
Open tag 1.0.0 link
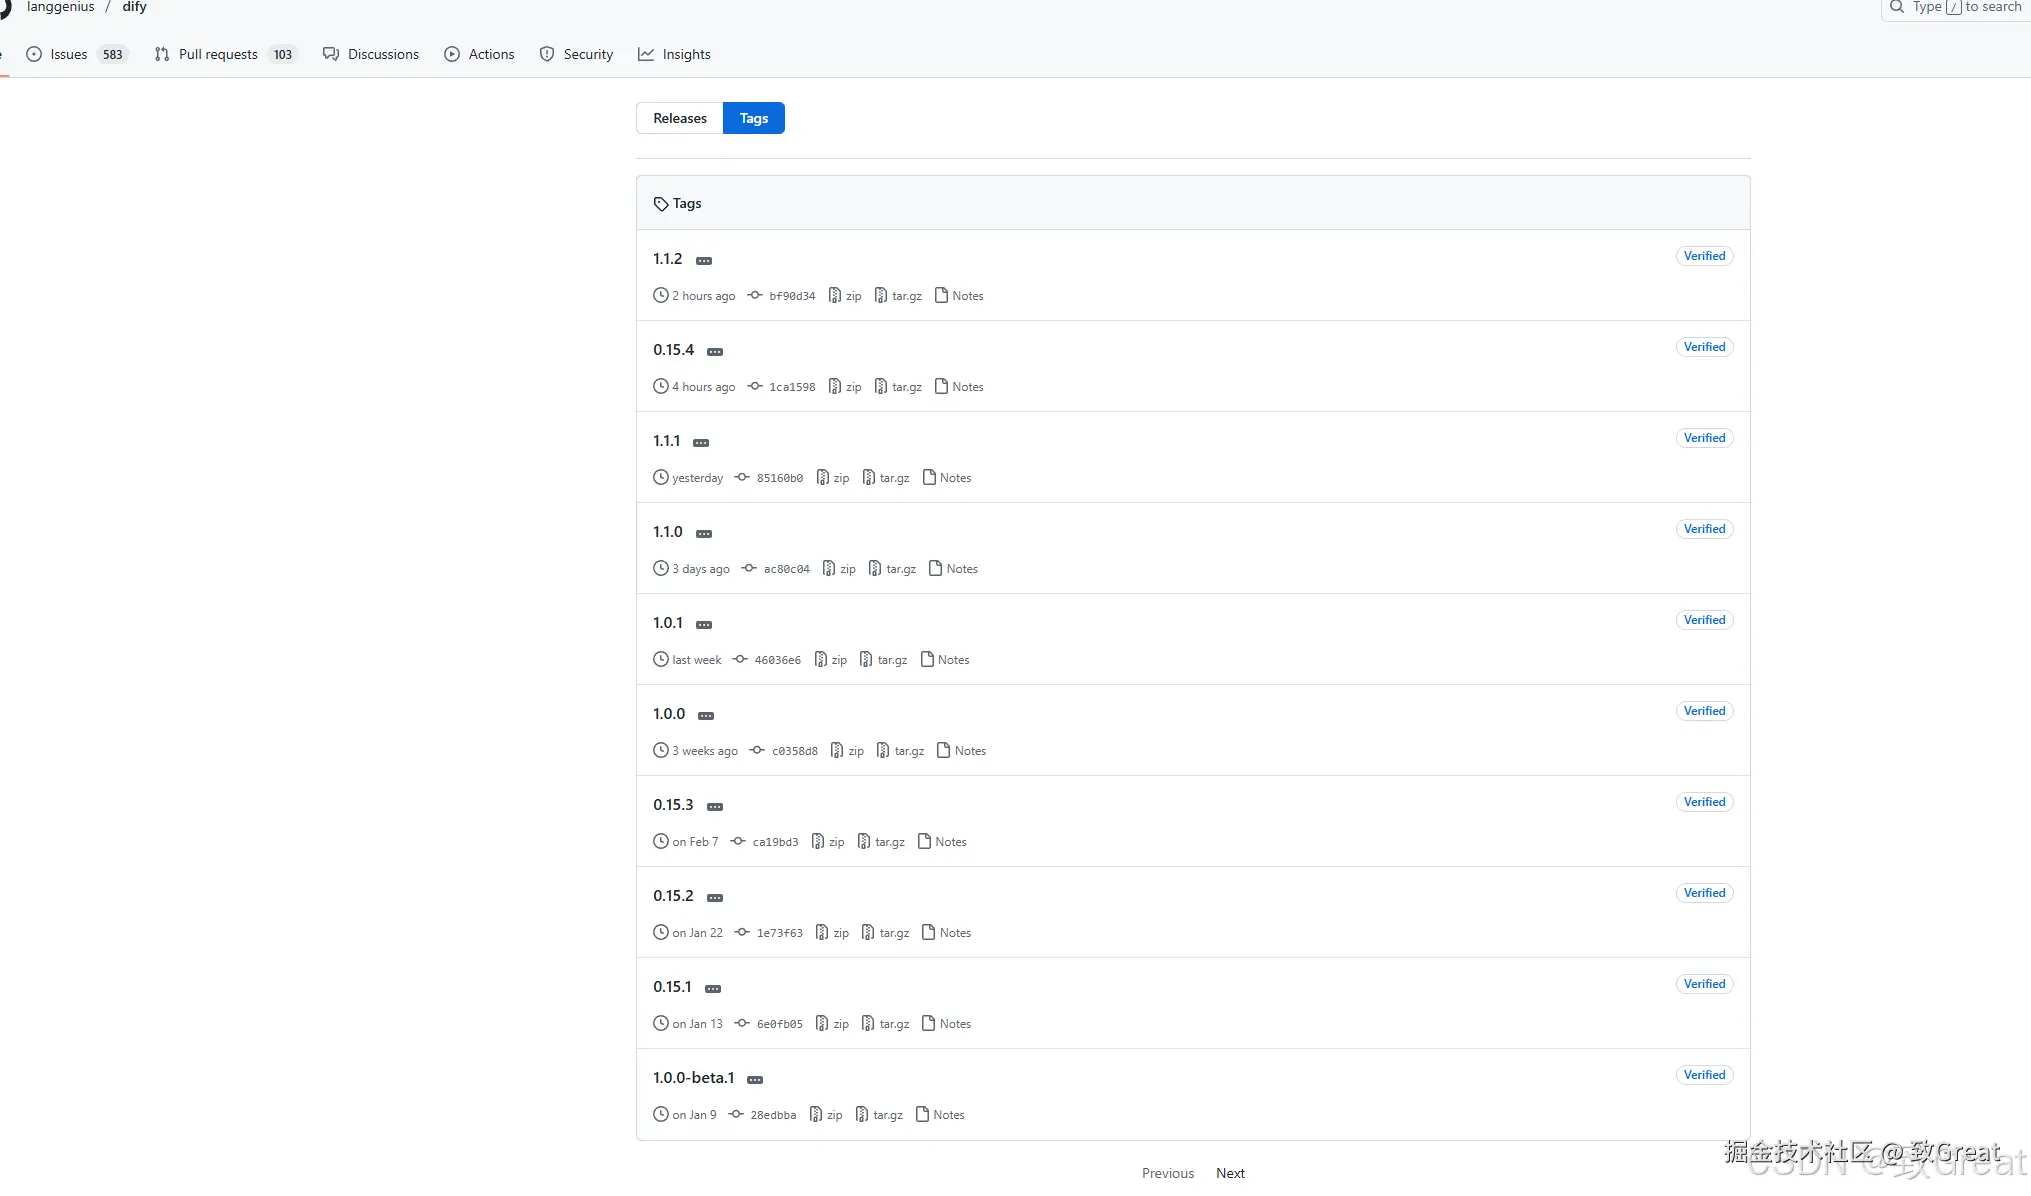(x=669, y=714)
